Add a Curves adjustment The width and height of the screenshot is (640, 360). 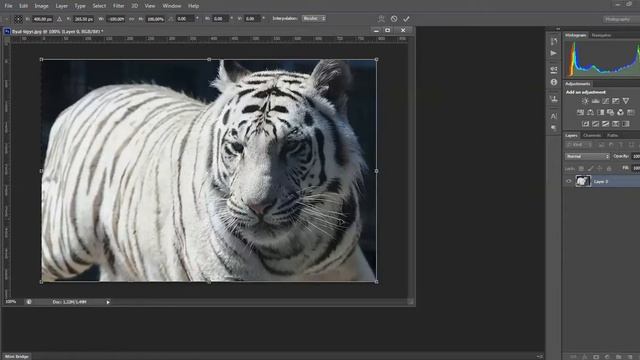coord(606,101)
